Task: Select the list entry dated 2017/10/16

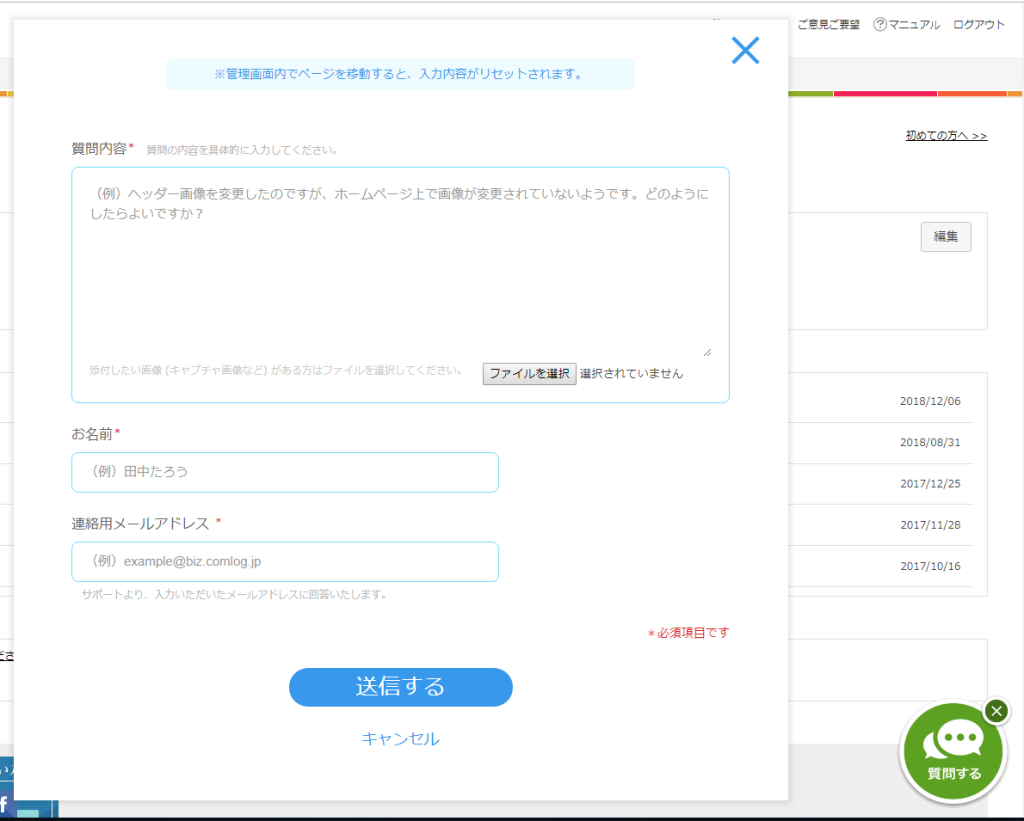Action: click(930, 565)
